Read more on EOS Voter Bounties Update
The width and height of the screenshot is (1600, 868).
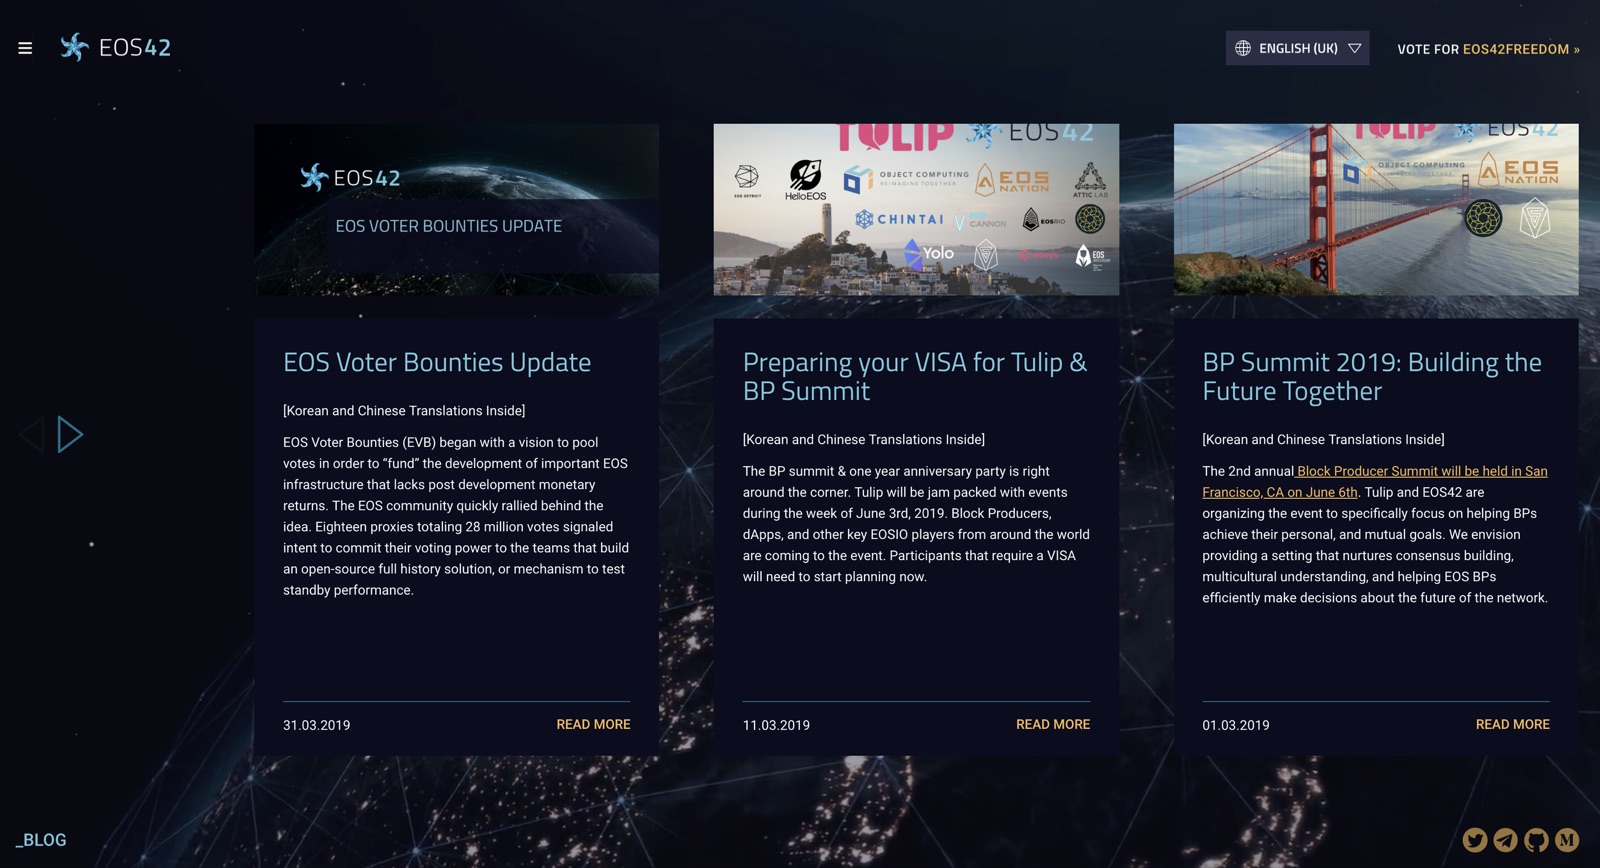[593, 724]
